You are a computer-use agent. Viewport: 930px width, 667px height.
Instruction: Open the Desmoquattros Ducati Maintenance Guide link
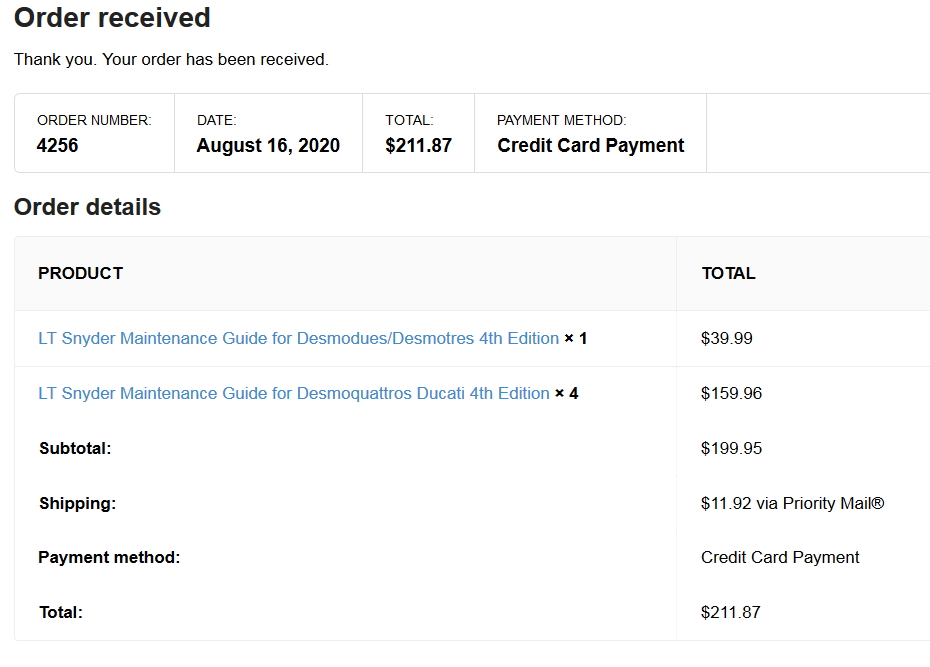tap(293, 393)
